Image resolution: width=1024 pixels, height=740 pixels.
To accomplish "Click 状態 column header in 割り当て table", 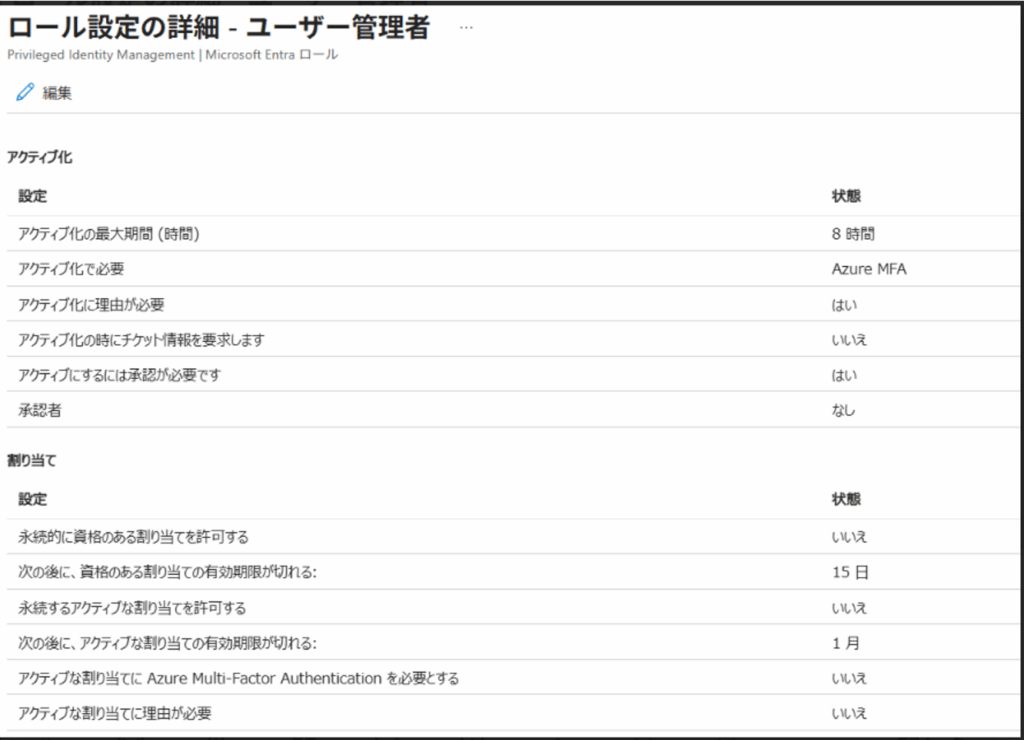I will (846, 499).
